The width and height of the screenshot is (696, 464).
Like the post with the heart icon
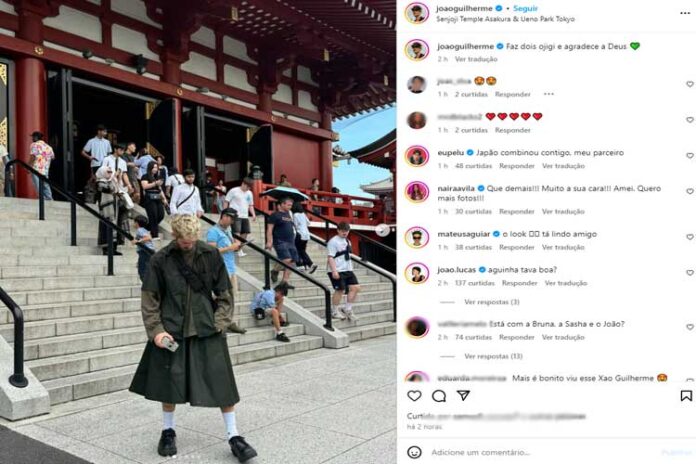click(x=414, y=396)
